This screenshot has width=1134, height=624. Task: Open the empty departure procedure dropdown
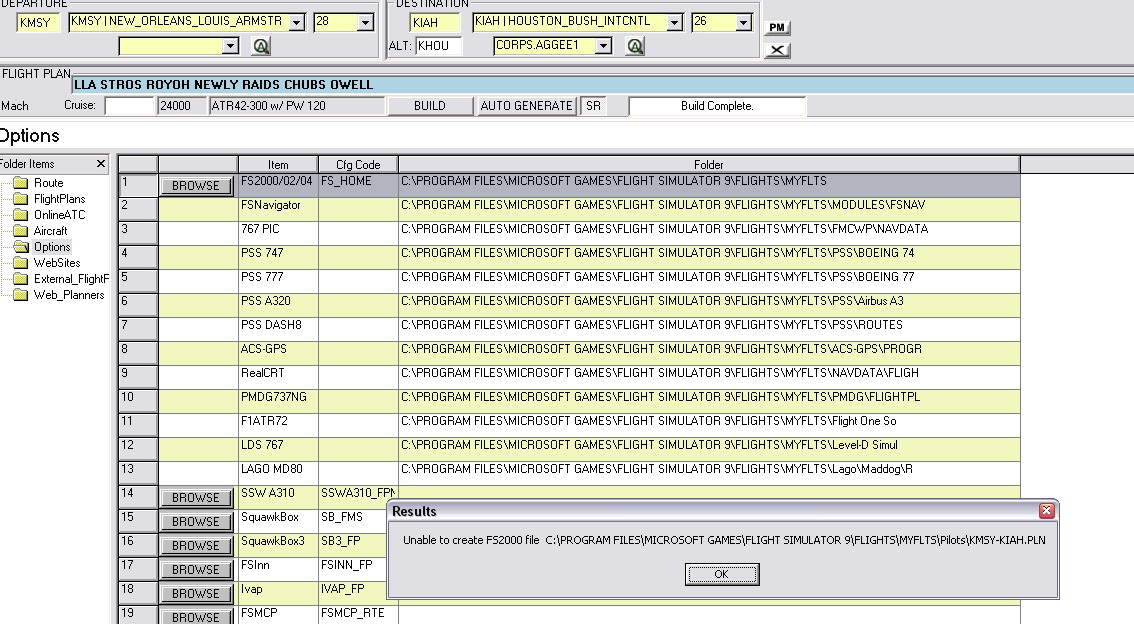pos(230,46)
